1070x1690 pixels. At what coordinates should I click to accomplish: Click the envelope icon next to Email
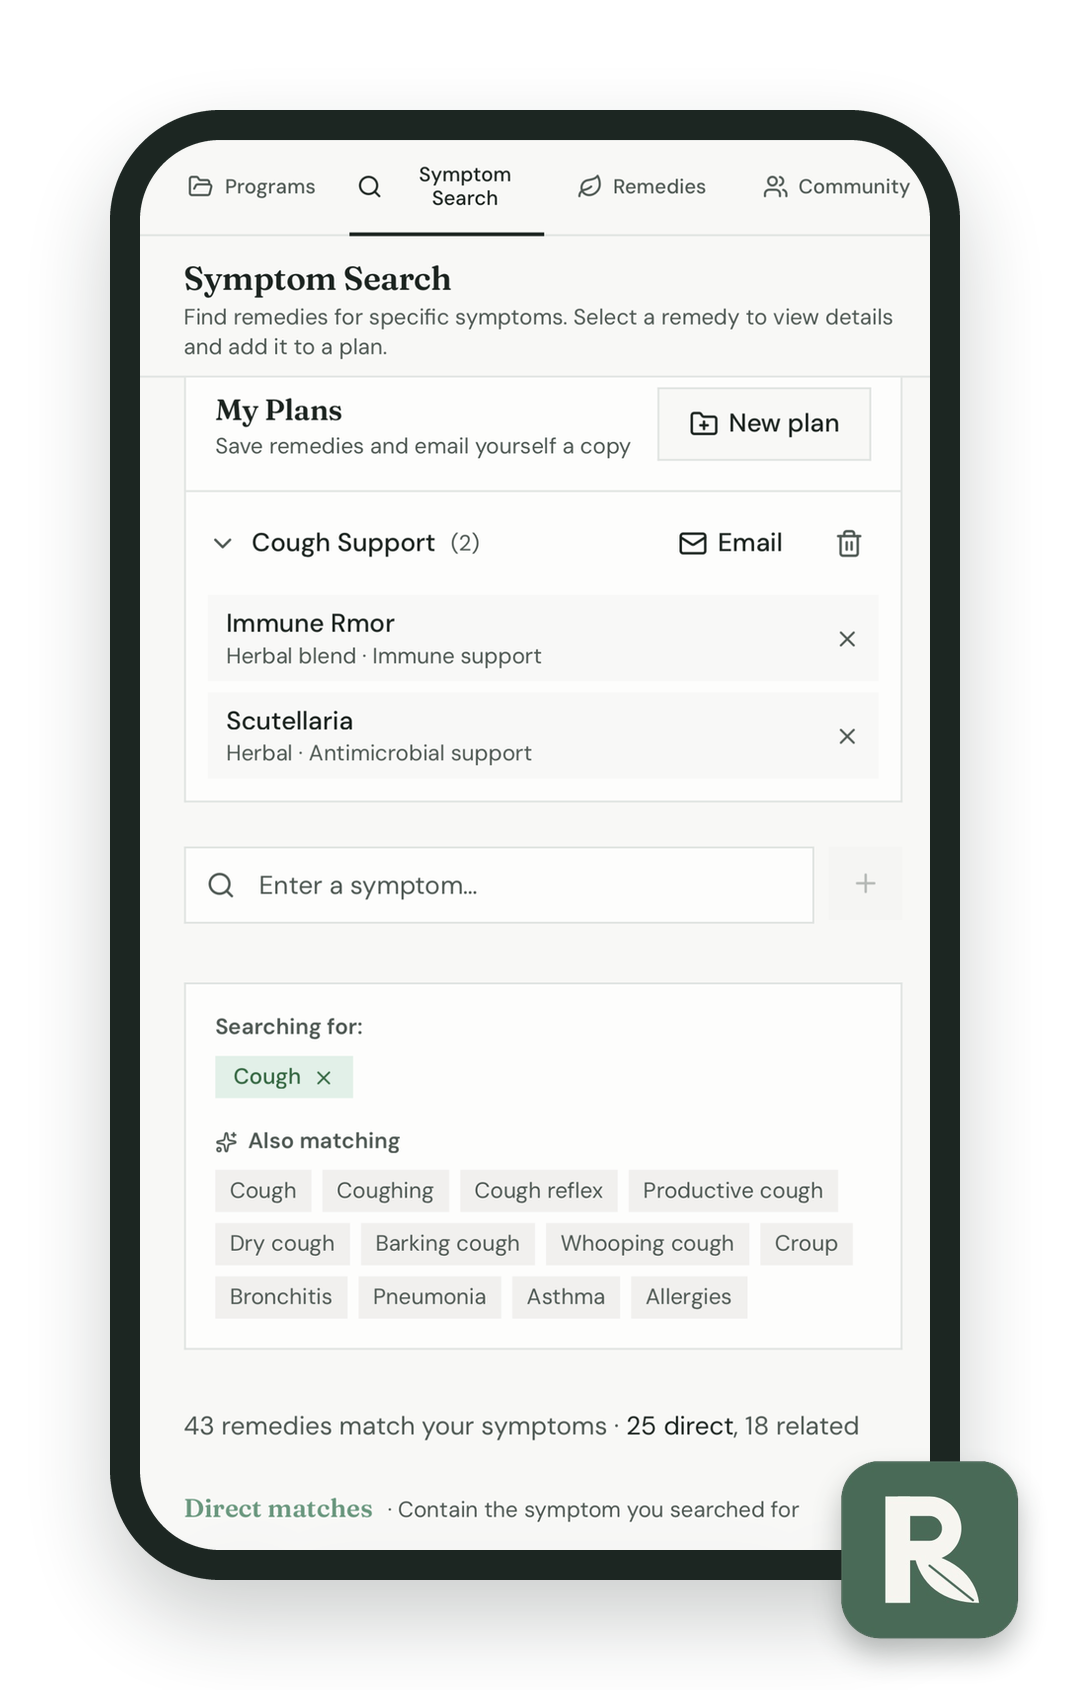point(693,543)
